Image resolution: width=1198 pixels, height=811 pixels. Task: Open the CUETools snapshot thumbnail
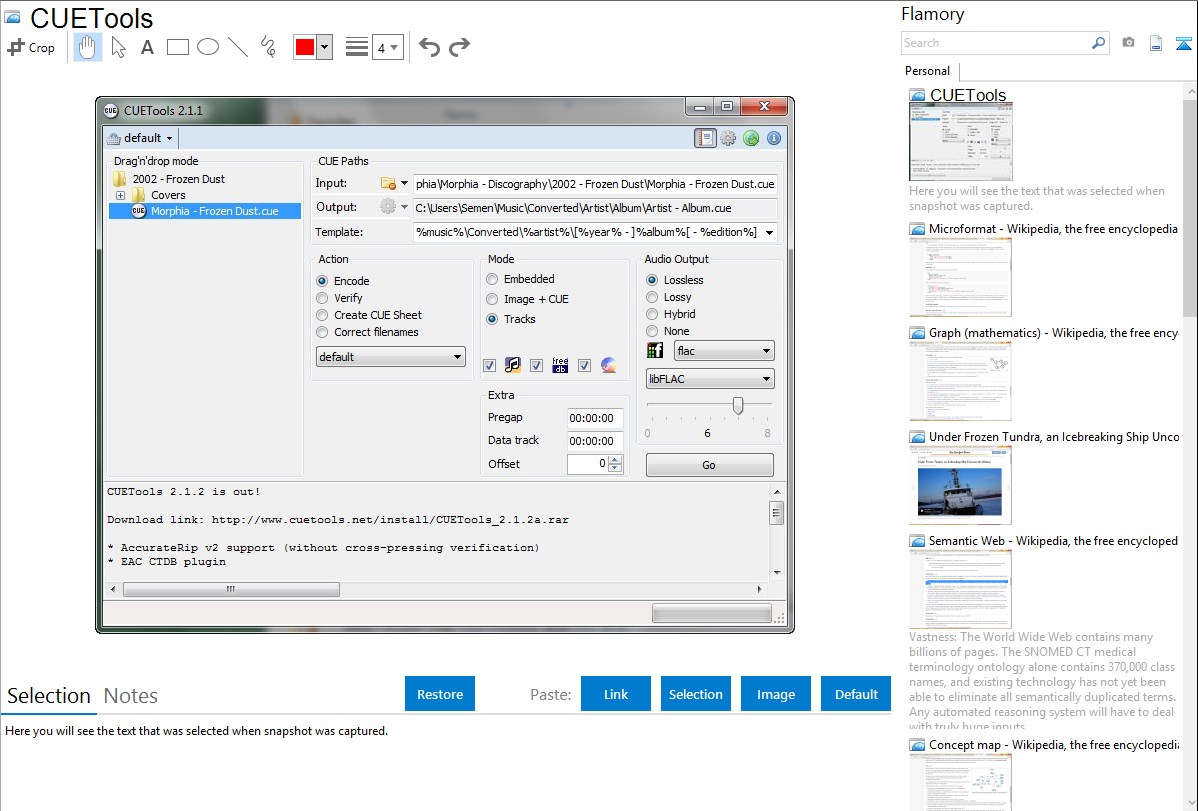tap(960, 142)
